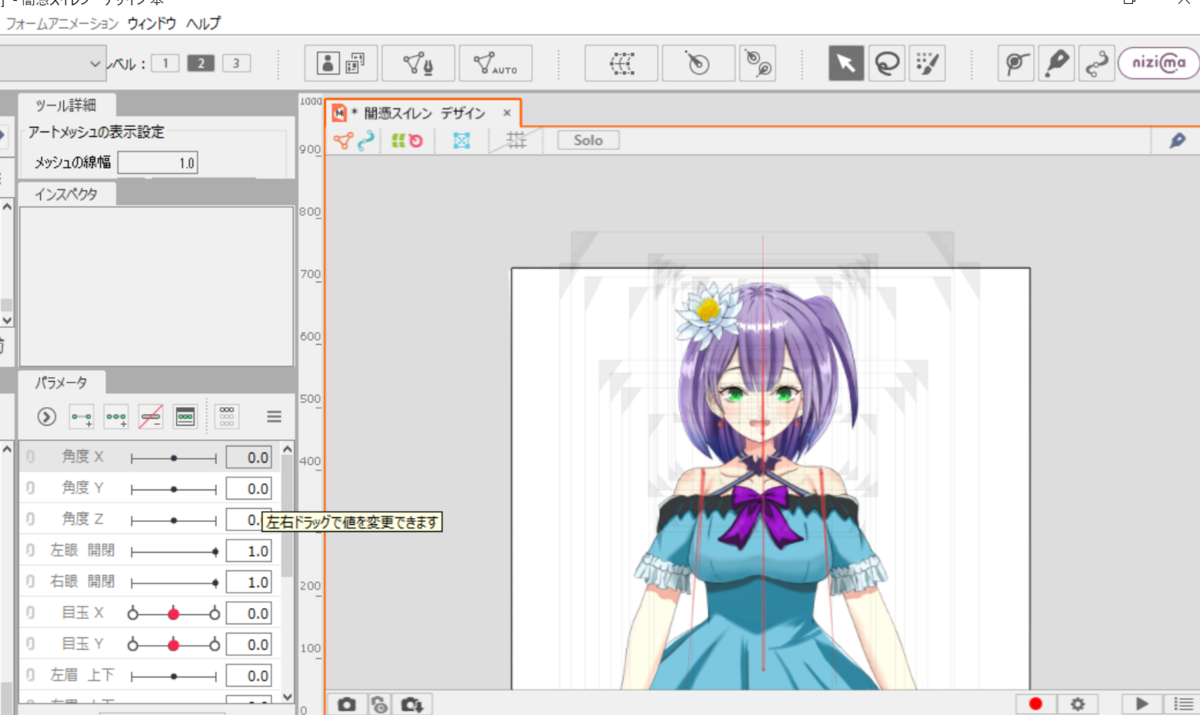The image size is (1200, 715).
Task: Toggle the blue crossed-square view icon
Action: click(461, 141)
